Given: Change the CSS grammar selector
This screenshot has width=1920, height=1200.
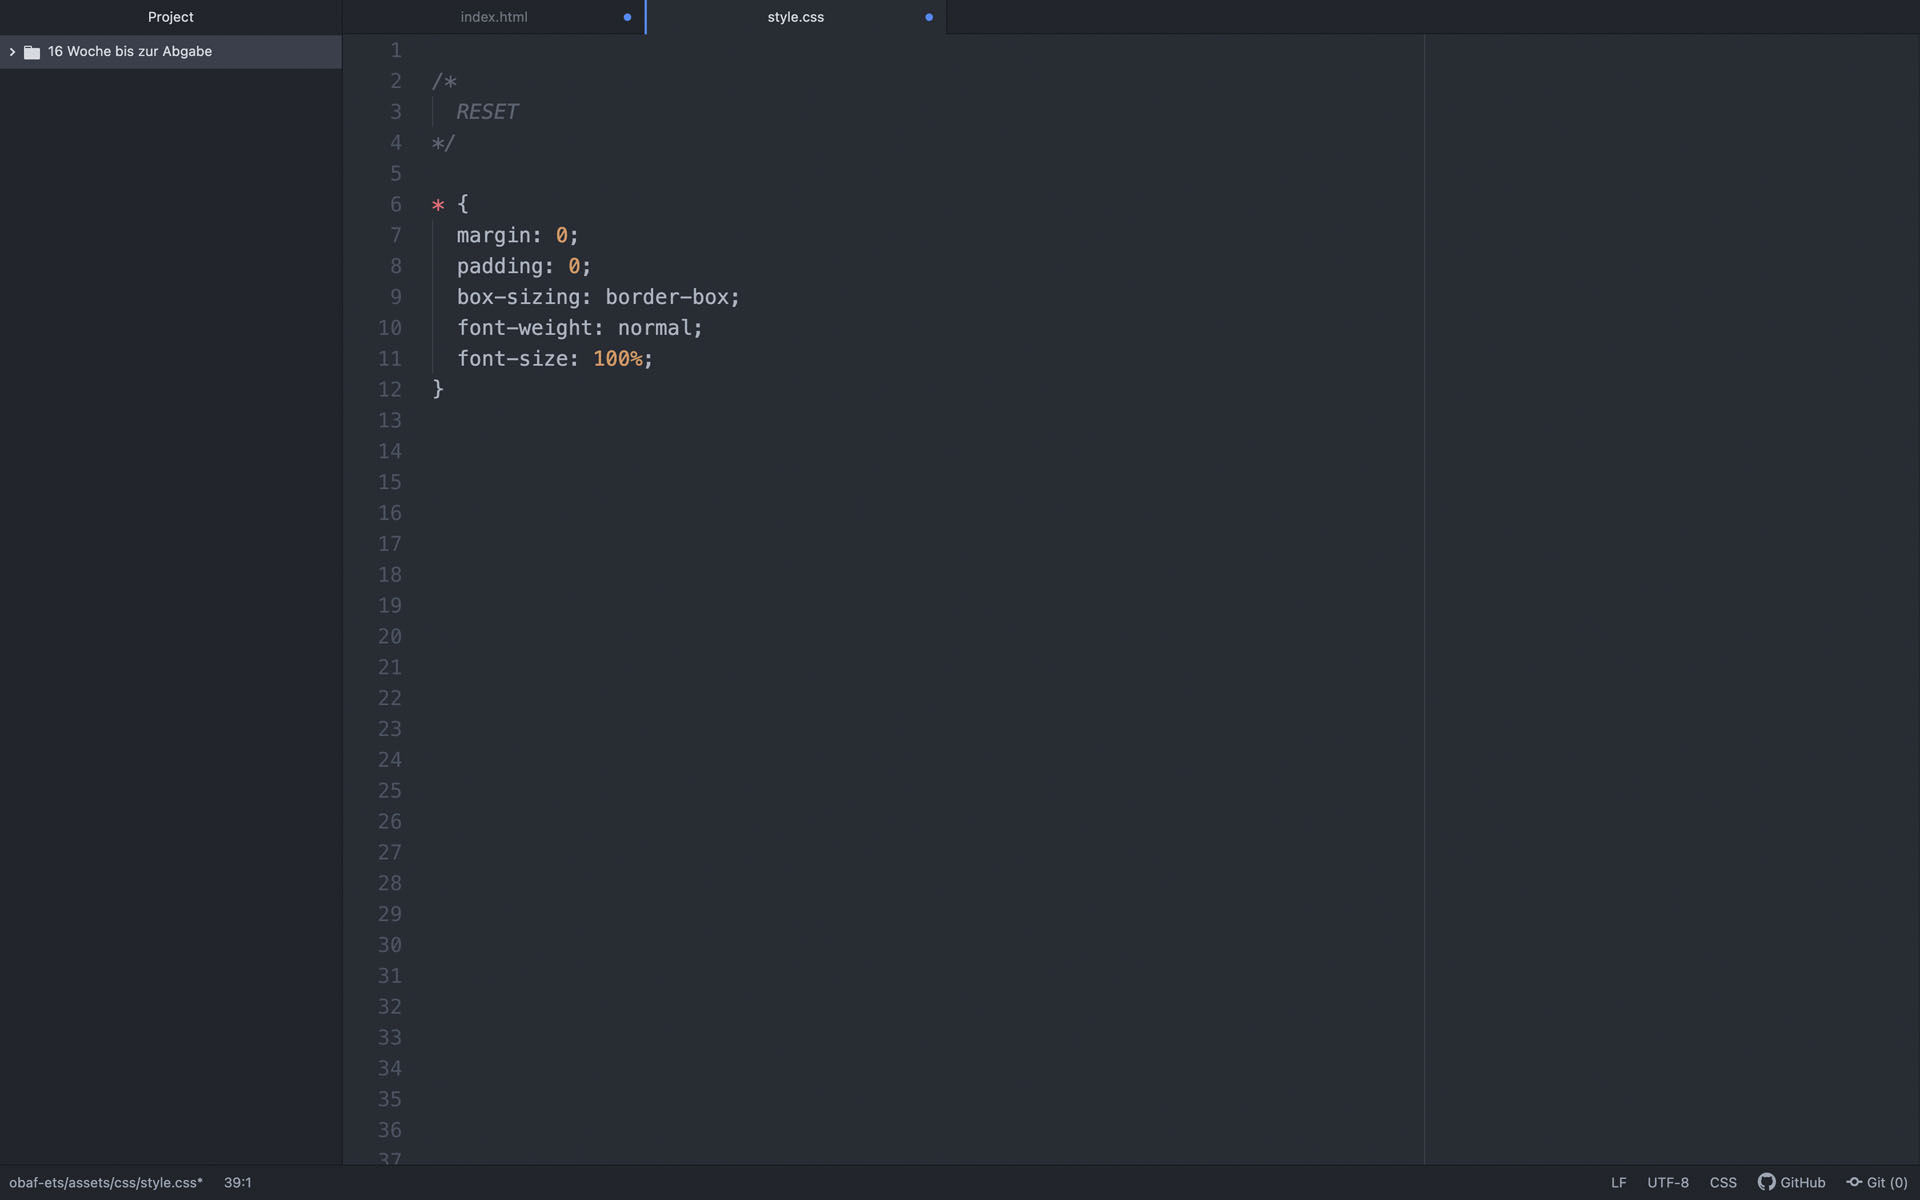Looking at the screenshot, I should 1723,1182.
